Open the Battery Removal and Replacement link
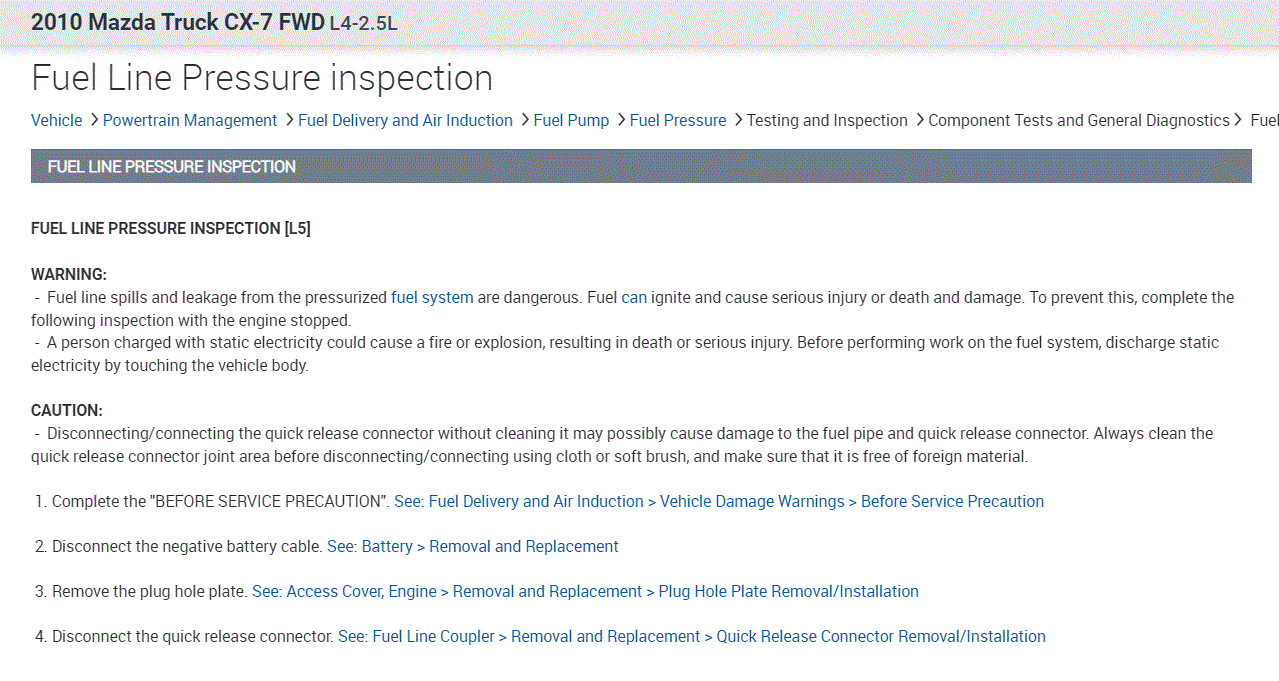The height and width of the screenshot is (681, 1279). (472, 546)
